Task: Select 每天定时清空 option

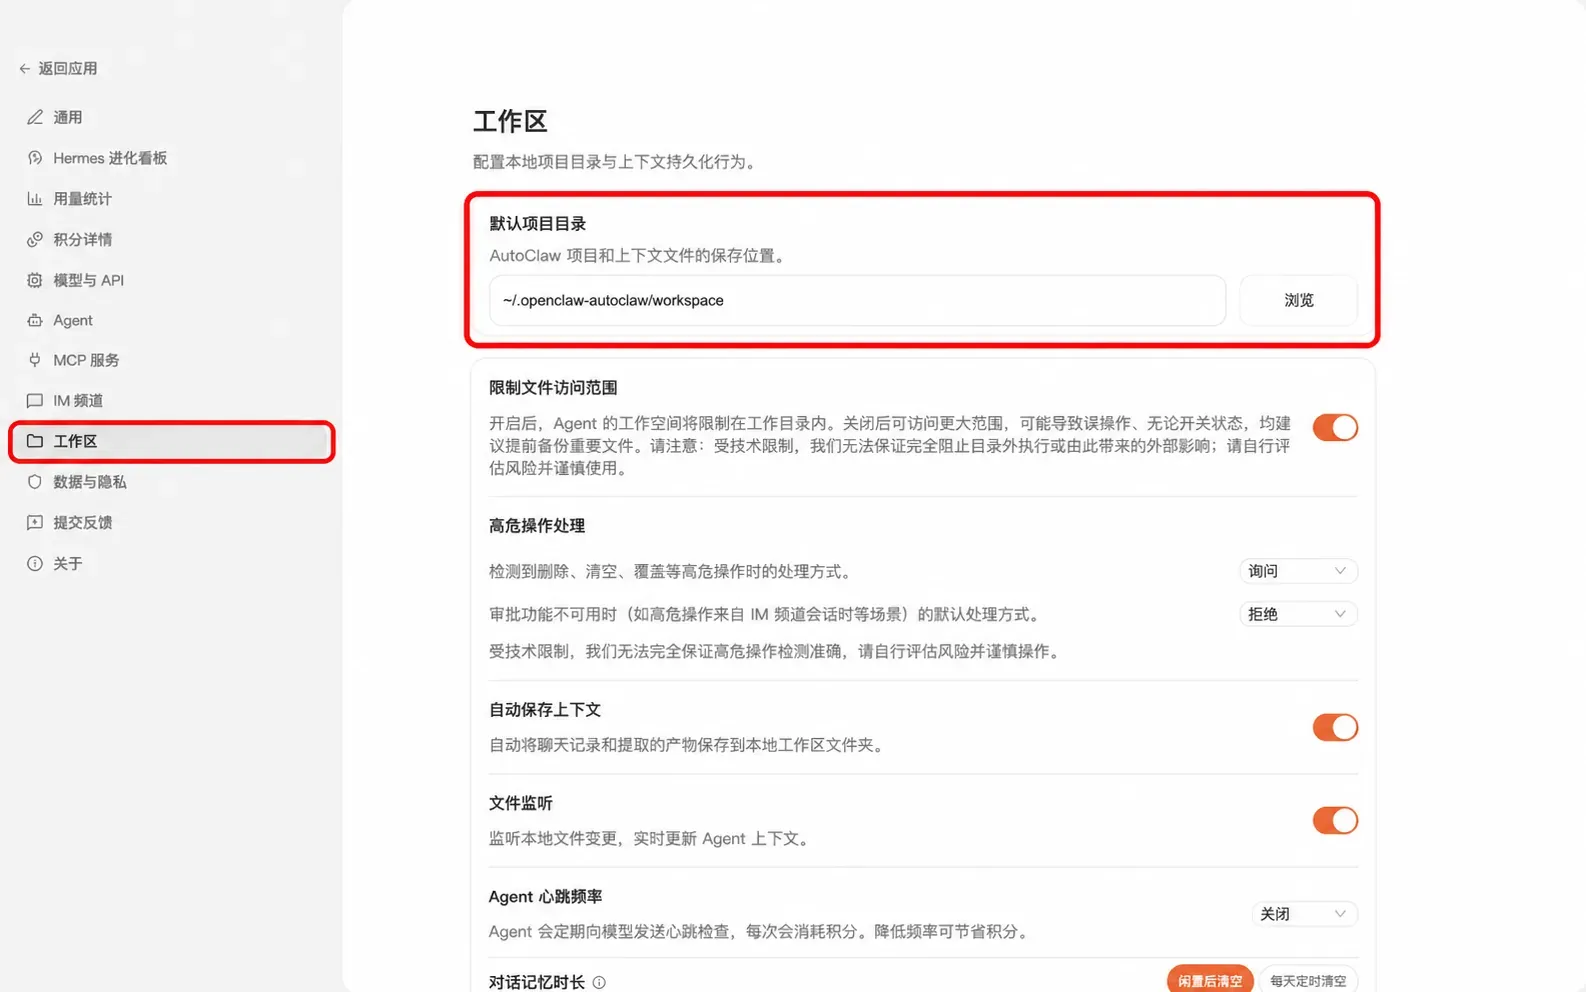Action: coord(1308,980)
